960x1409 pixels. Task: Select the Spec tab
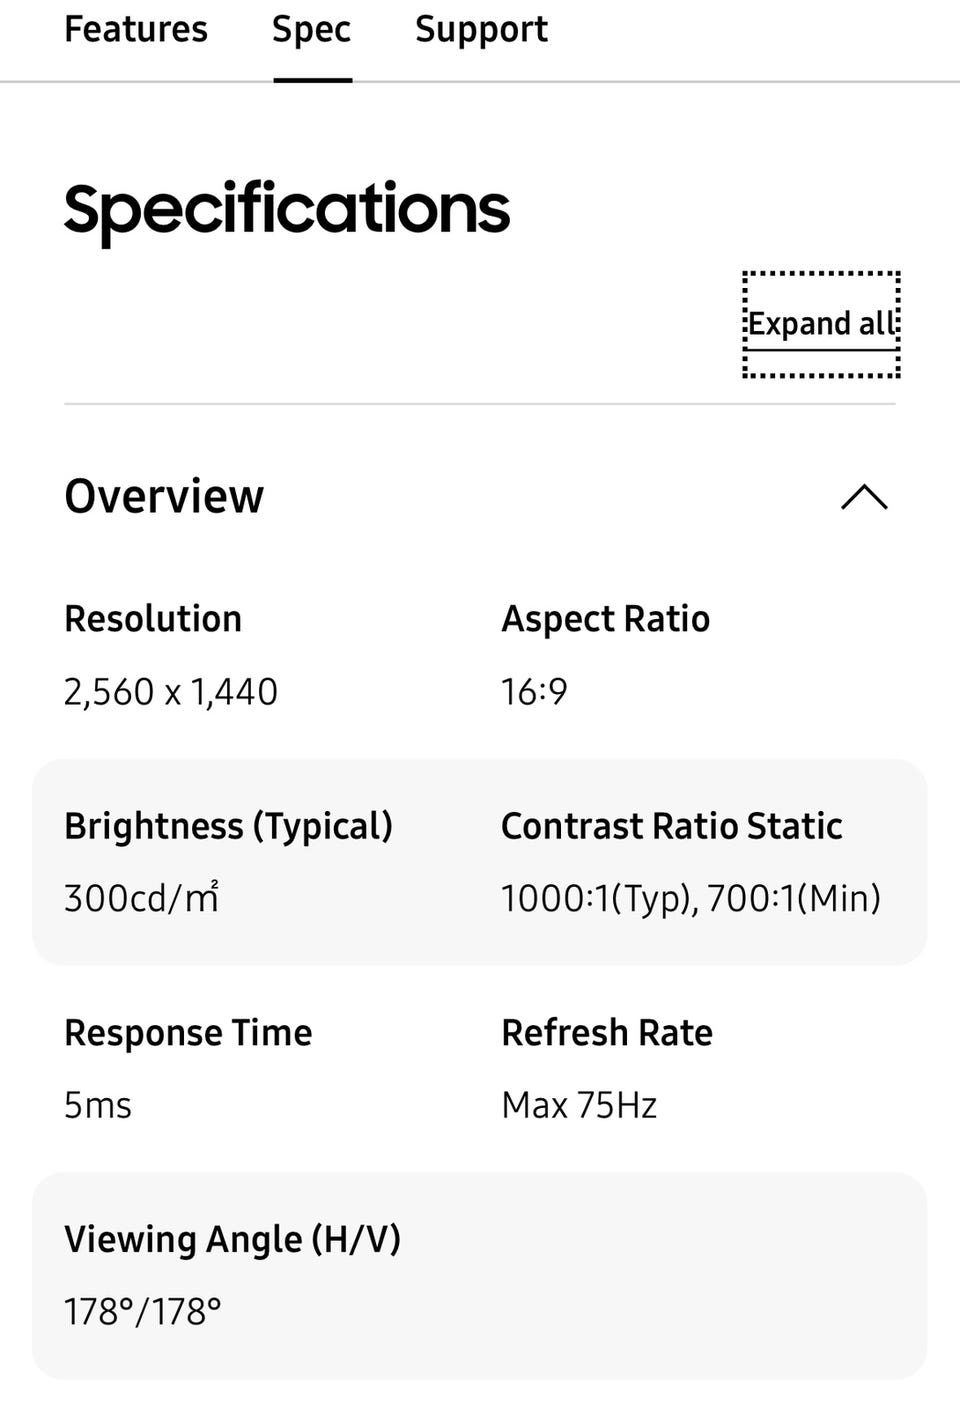pos(311,30)
